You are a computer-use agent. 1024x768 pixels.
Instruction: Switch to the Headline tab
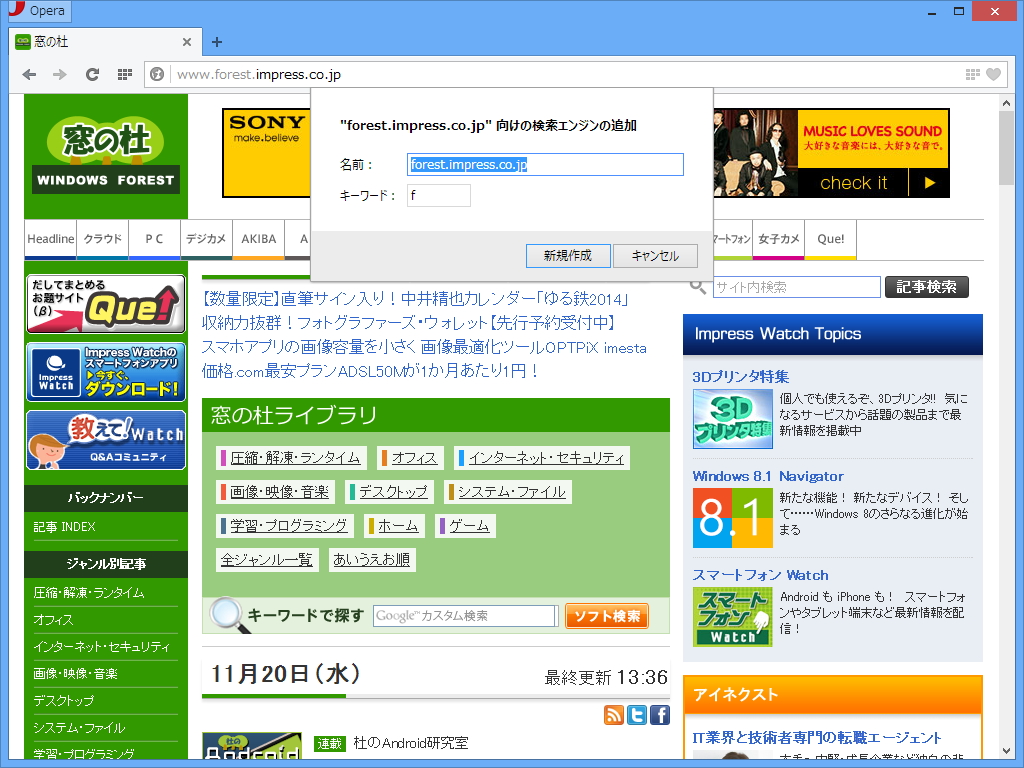click(49, 239)
